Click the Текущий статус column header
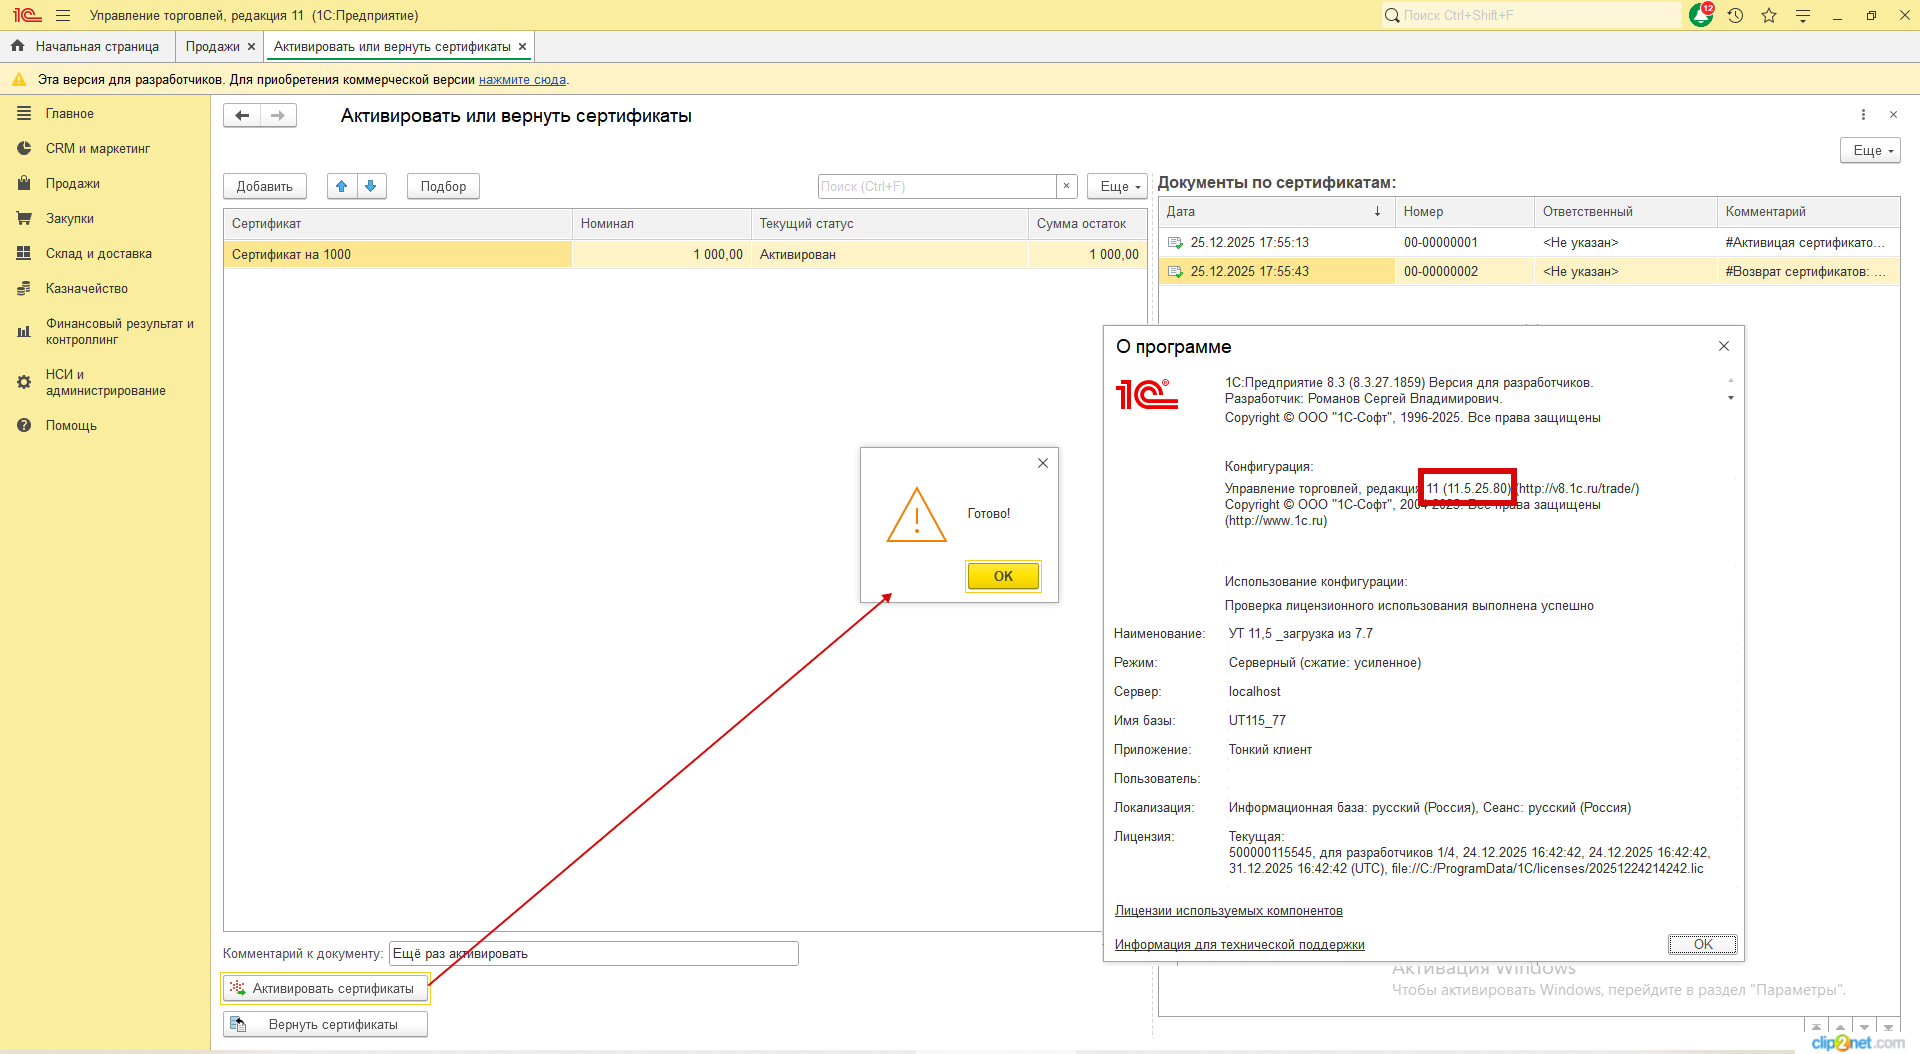This screenshot has width=1920, height=1054. 890,224
